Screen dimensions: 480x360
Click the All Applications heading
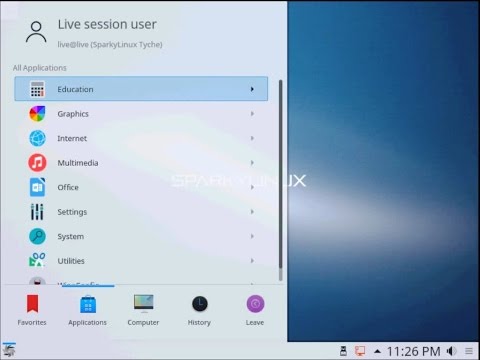(x=40, y=68)
